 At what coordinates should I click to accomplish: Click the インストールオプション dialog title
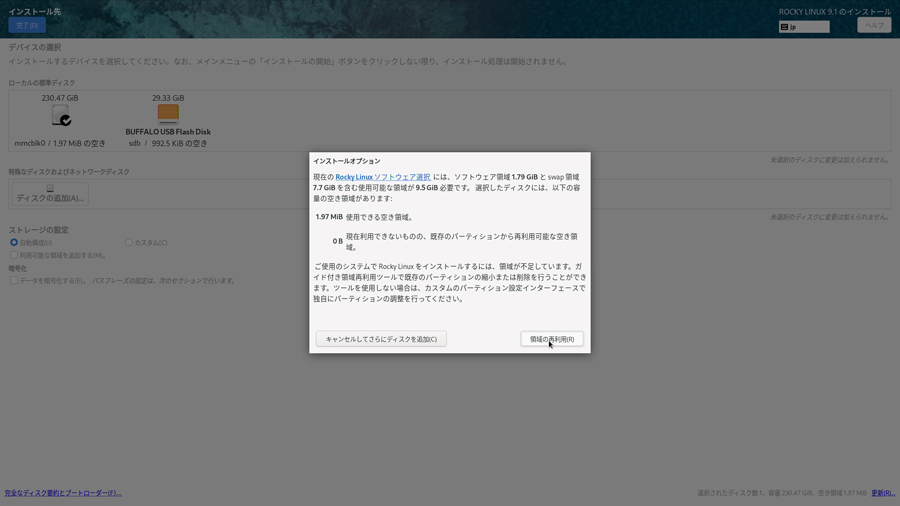346,161
